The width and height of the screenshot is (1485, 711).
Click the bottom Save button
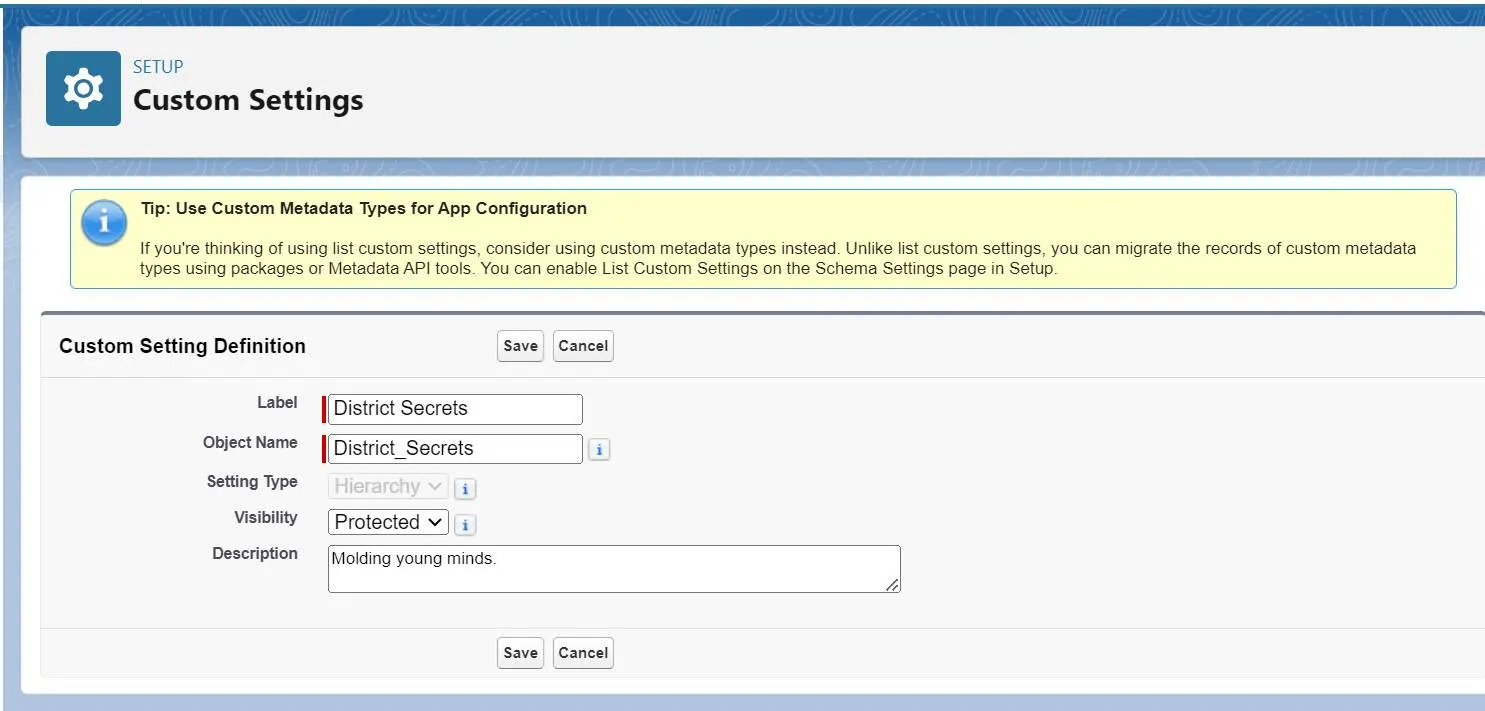(x=520, y=653)
